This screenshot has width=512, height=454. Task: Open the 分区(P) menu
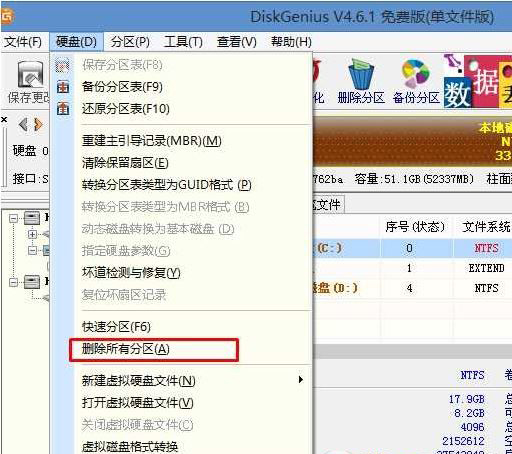pos(130,42)
